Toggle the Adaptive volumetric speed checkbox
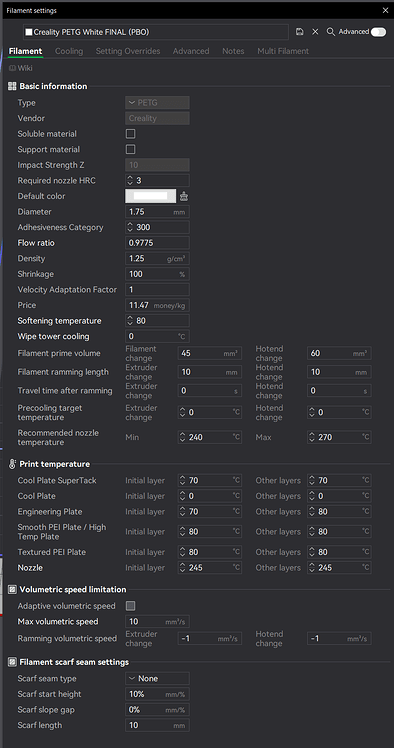The height and width of the screenshot is (748, 394). coord(130,606)
